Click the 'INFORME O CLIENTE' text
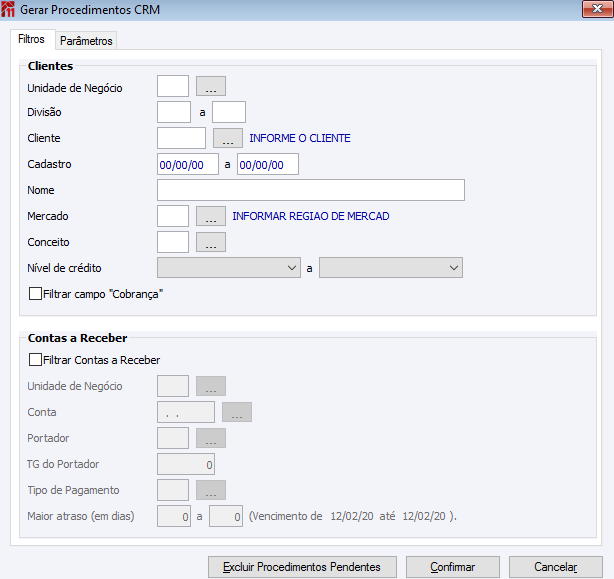614x579 pixels. [300, 138]
